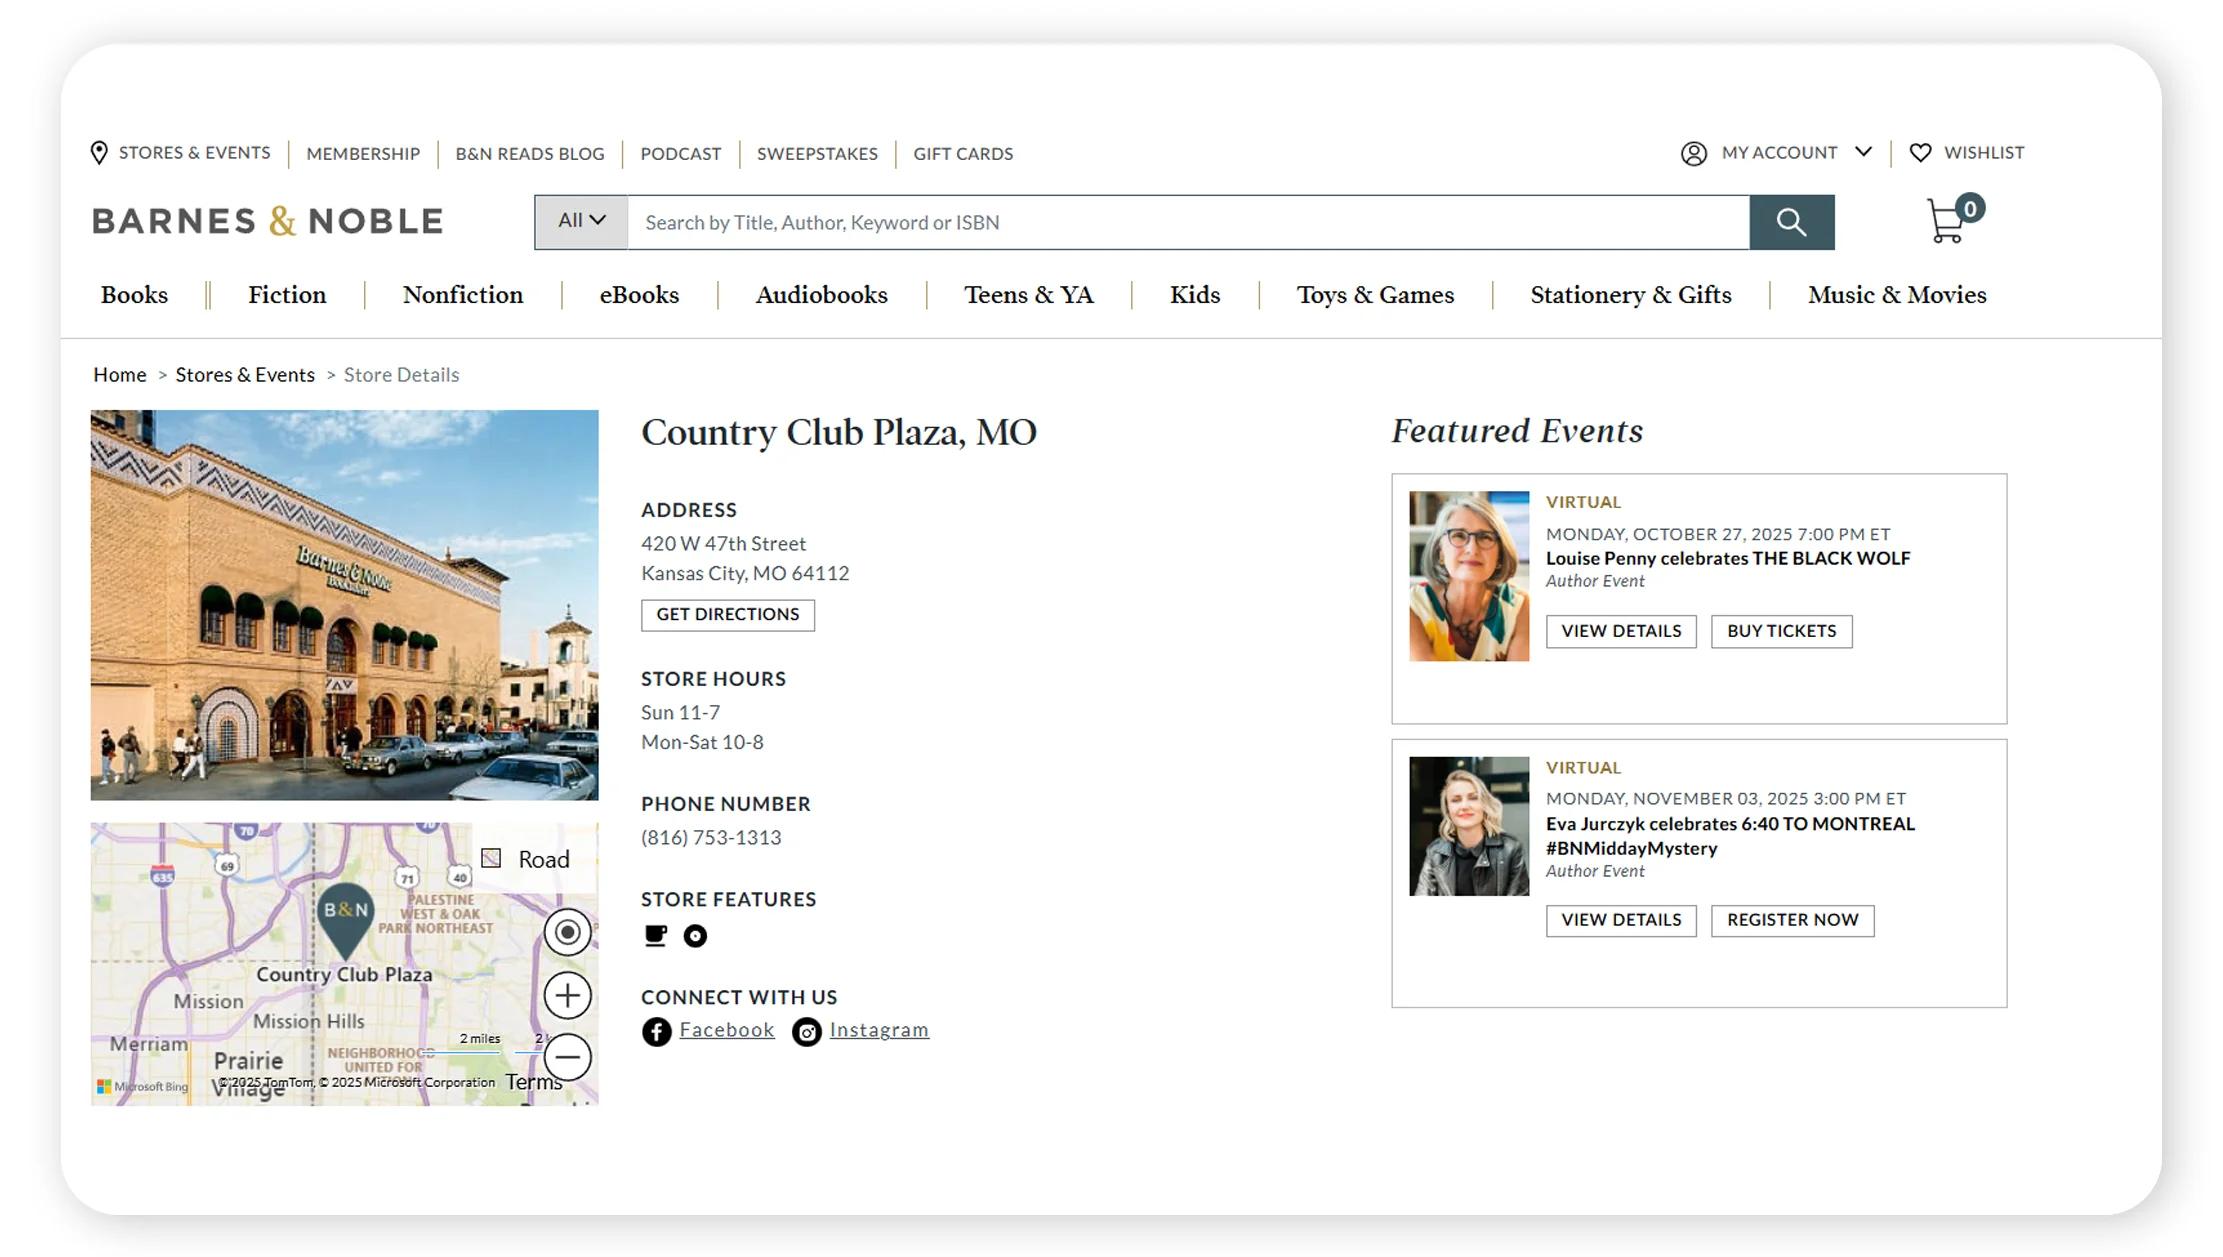Select the café cup store feature icon
Viewport: 2223px width, 1257px height.
(655, 936)
